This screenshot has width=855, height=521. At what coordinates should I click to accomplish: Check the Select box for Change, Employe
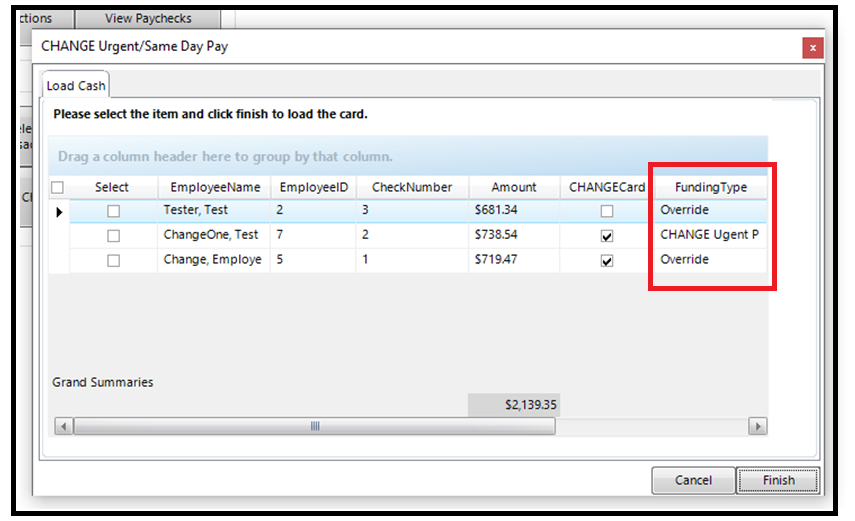click(x=113, y=261)
